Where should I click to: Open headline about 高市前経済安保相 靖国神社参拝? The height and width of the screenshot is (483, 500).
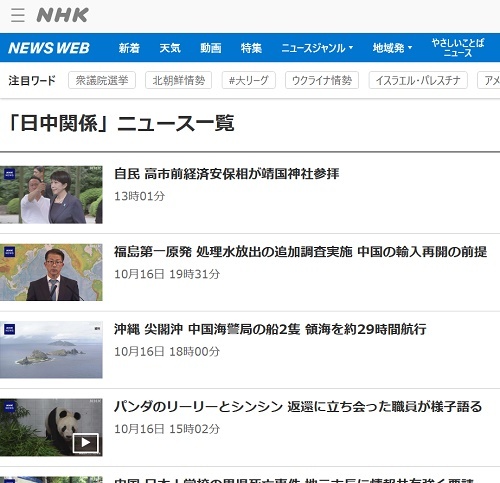click(227, 174)
